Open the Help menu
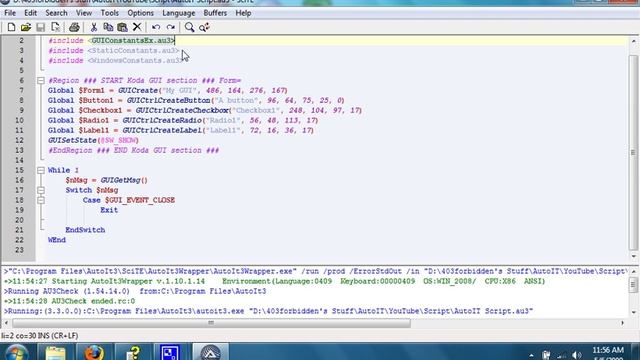This screenshot has width=640, height=360. (243, 13)
